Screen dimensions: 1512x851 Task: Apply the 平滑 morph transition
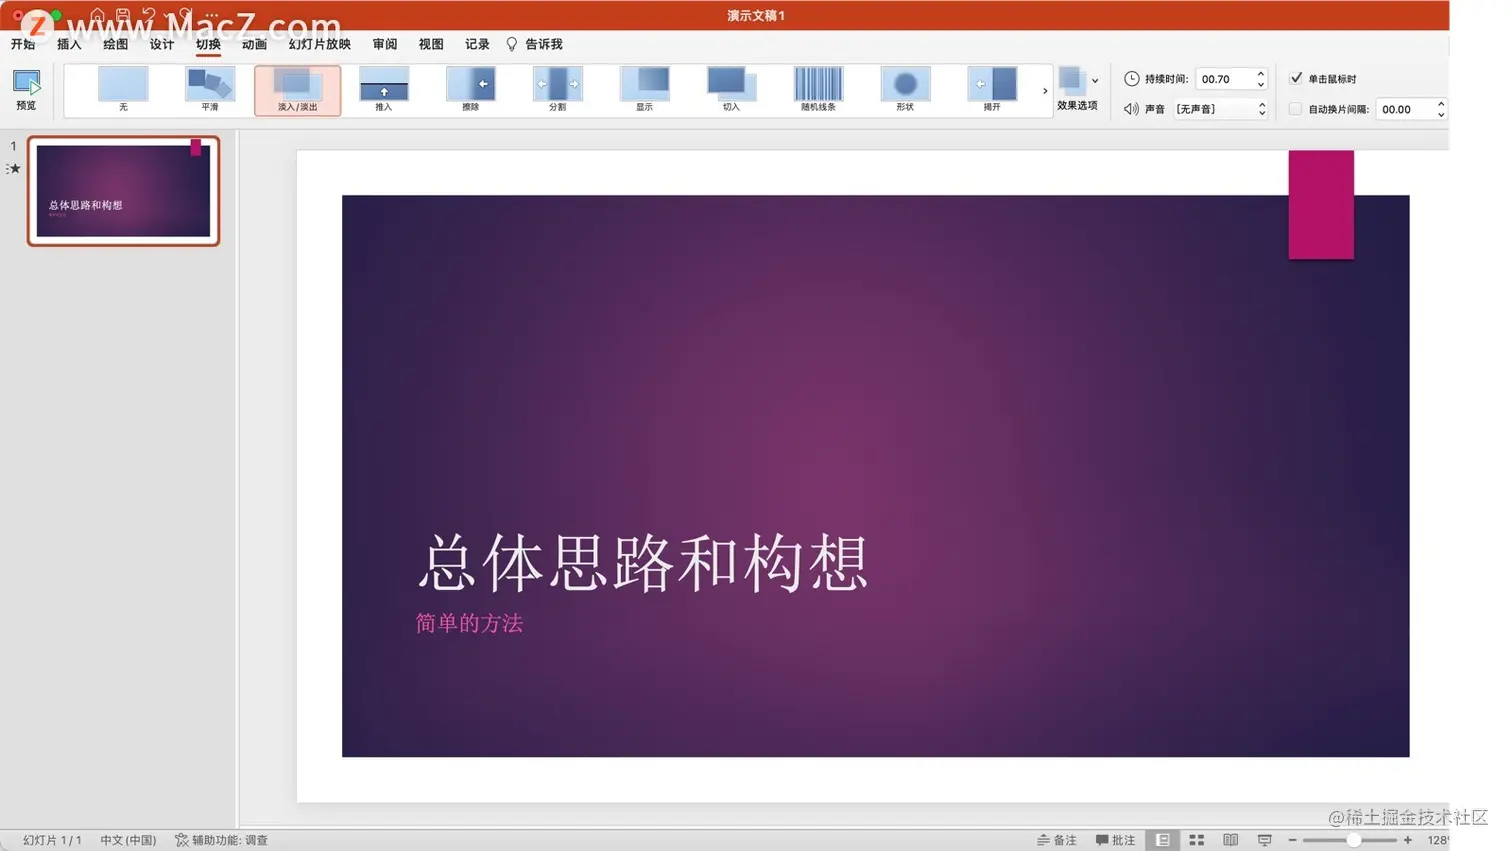coord(210,89)
